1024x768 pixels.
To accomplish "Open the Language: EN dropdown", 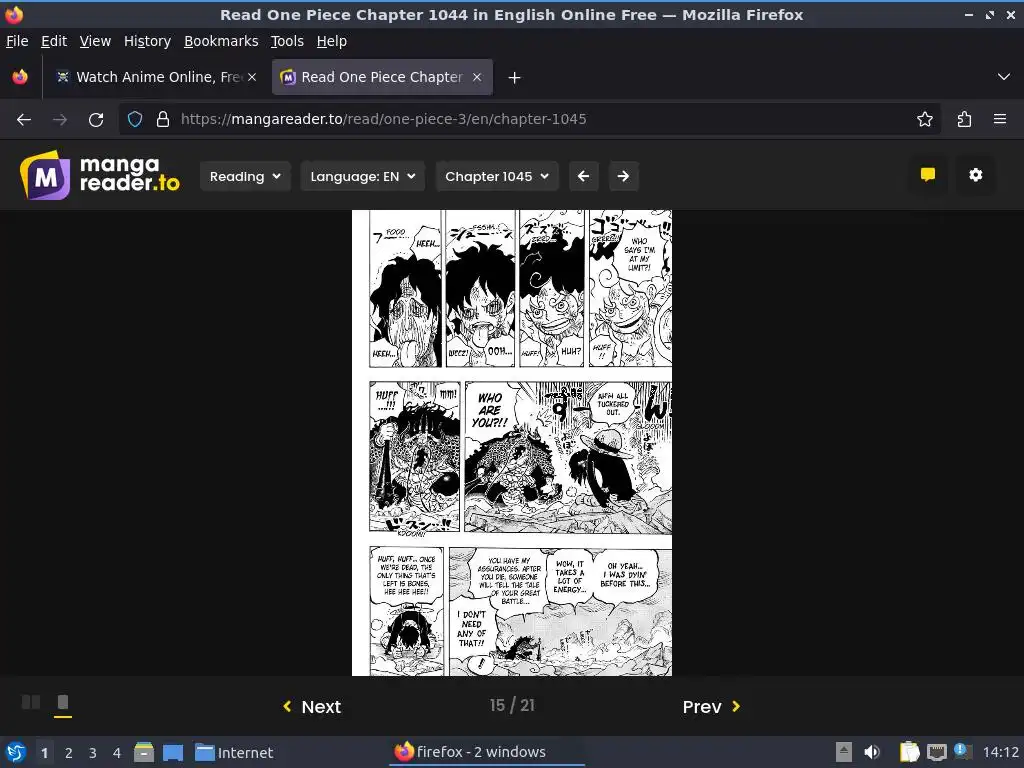I will [x=362, y=176].
